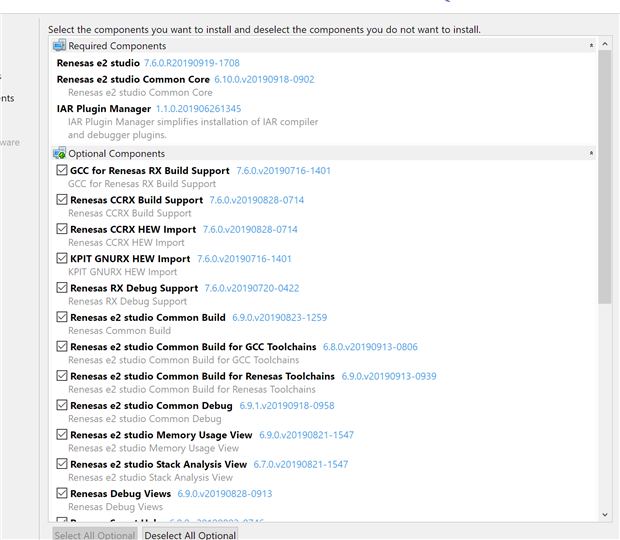Click GCC for Renesas RX Build Support label
620x540 pixels.
click(x=150, y=171)
